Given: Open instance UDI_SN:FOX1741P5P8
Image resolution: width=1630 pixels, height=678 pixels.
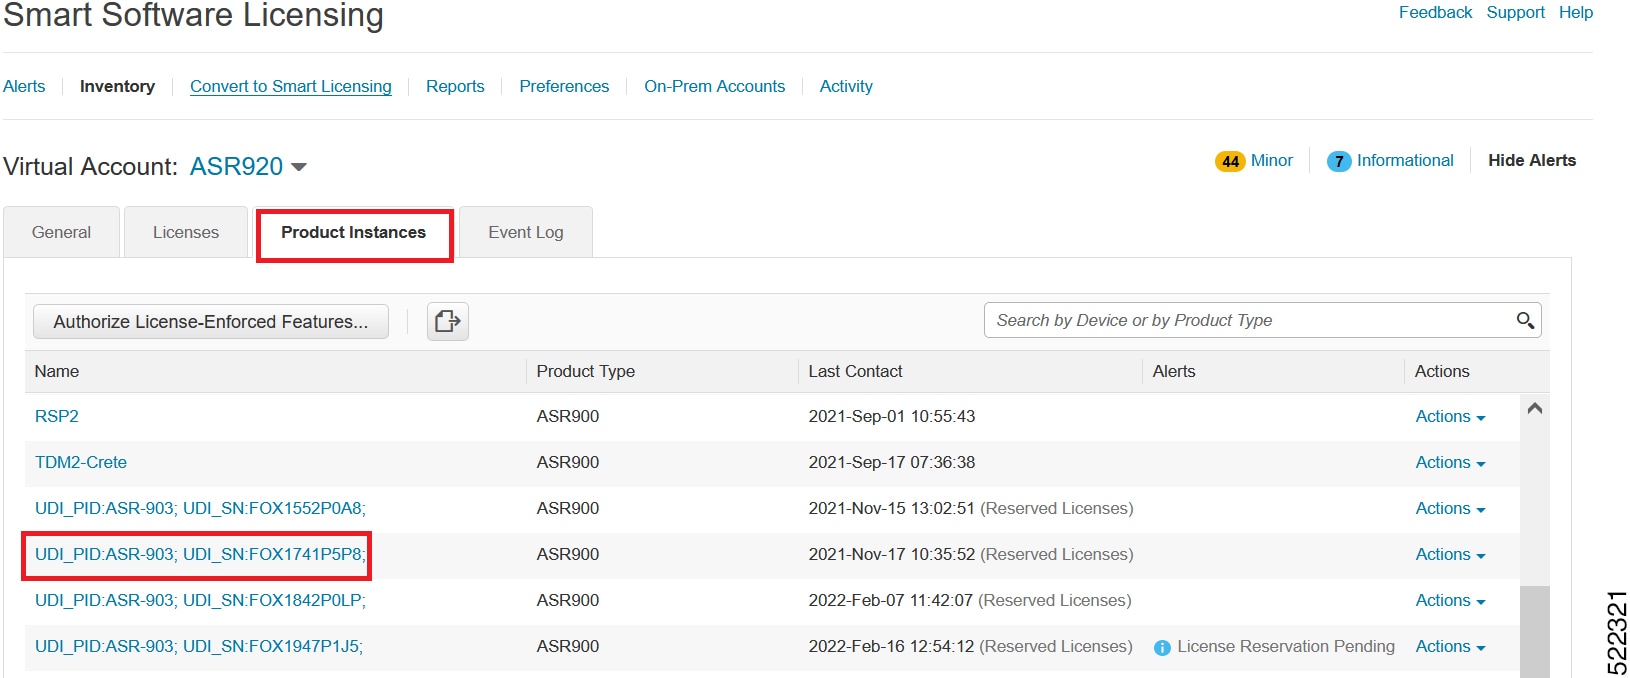Looking at the screenshot, I should (x=200, y=555).
